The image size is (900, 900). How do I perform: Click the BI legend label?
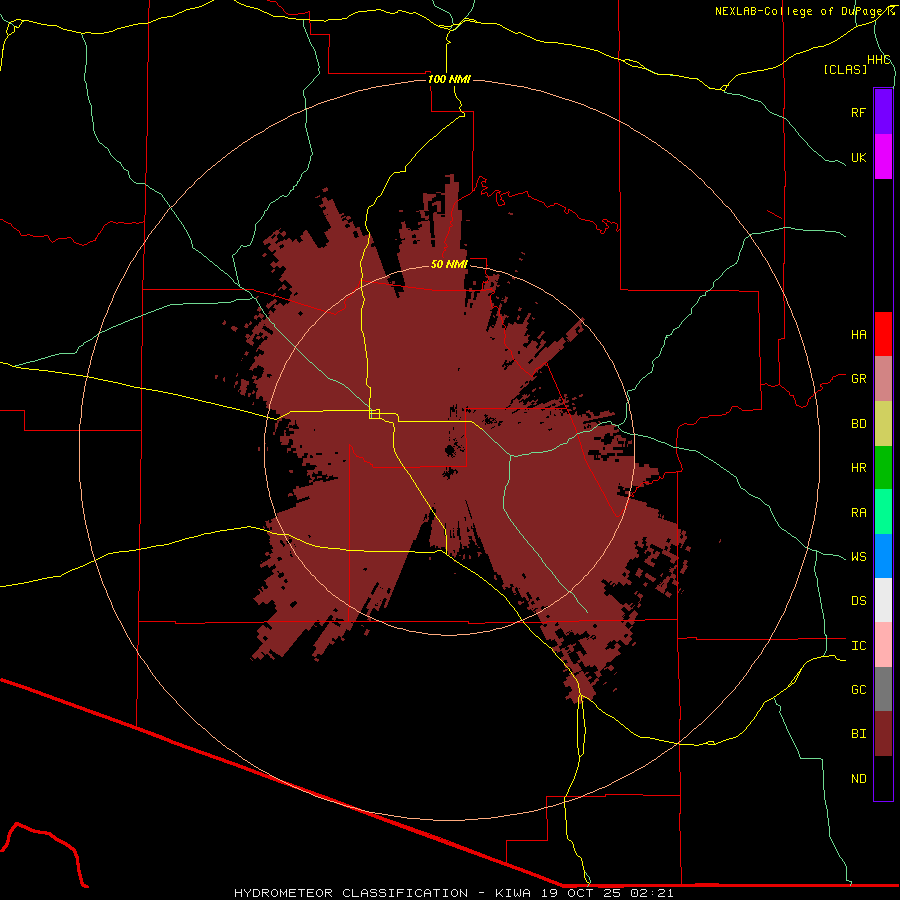(858, 734)
